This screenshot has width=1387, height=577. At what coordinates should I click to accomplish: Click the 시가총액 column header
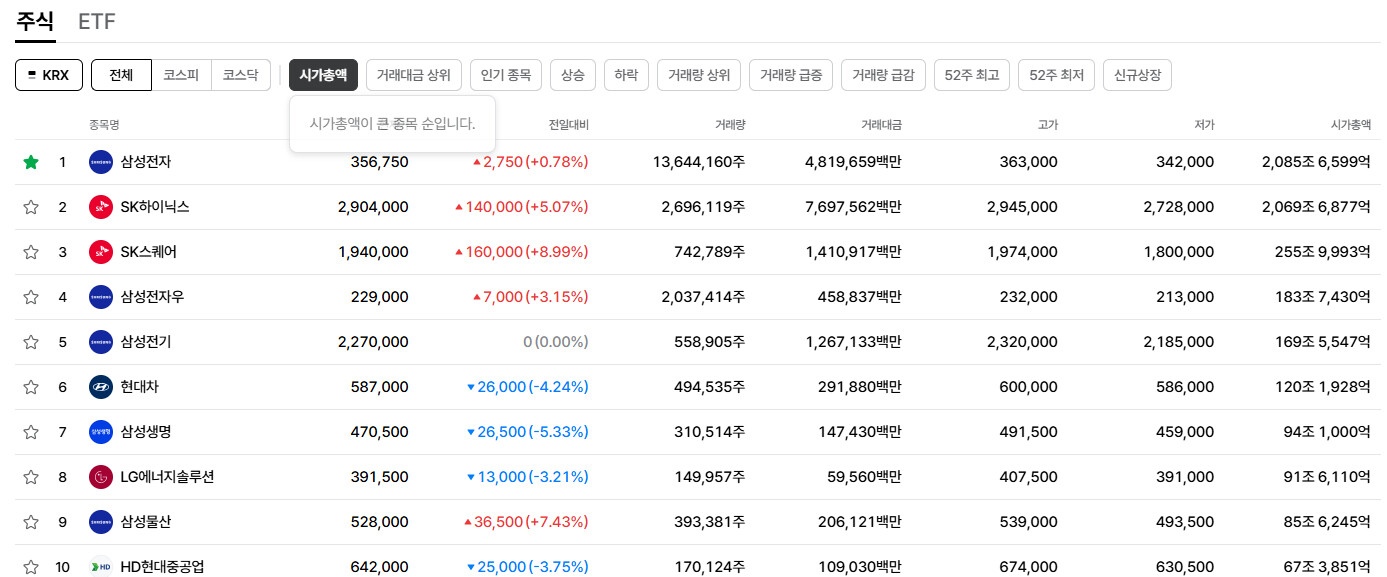click(x=1350, y=125)
